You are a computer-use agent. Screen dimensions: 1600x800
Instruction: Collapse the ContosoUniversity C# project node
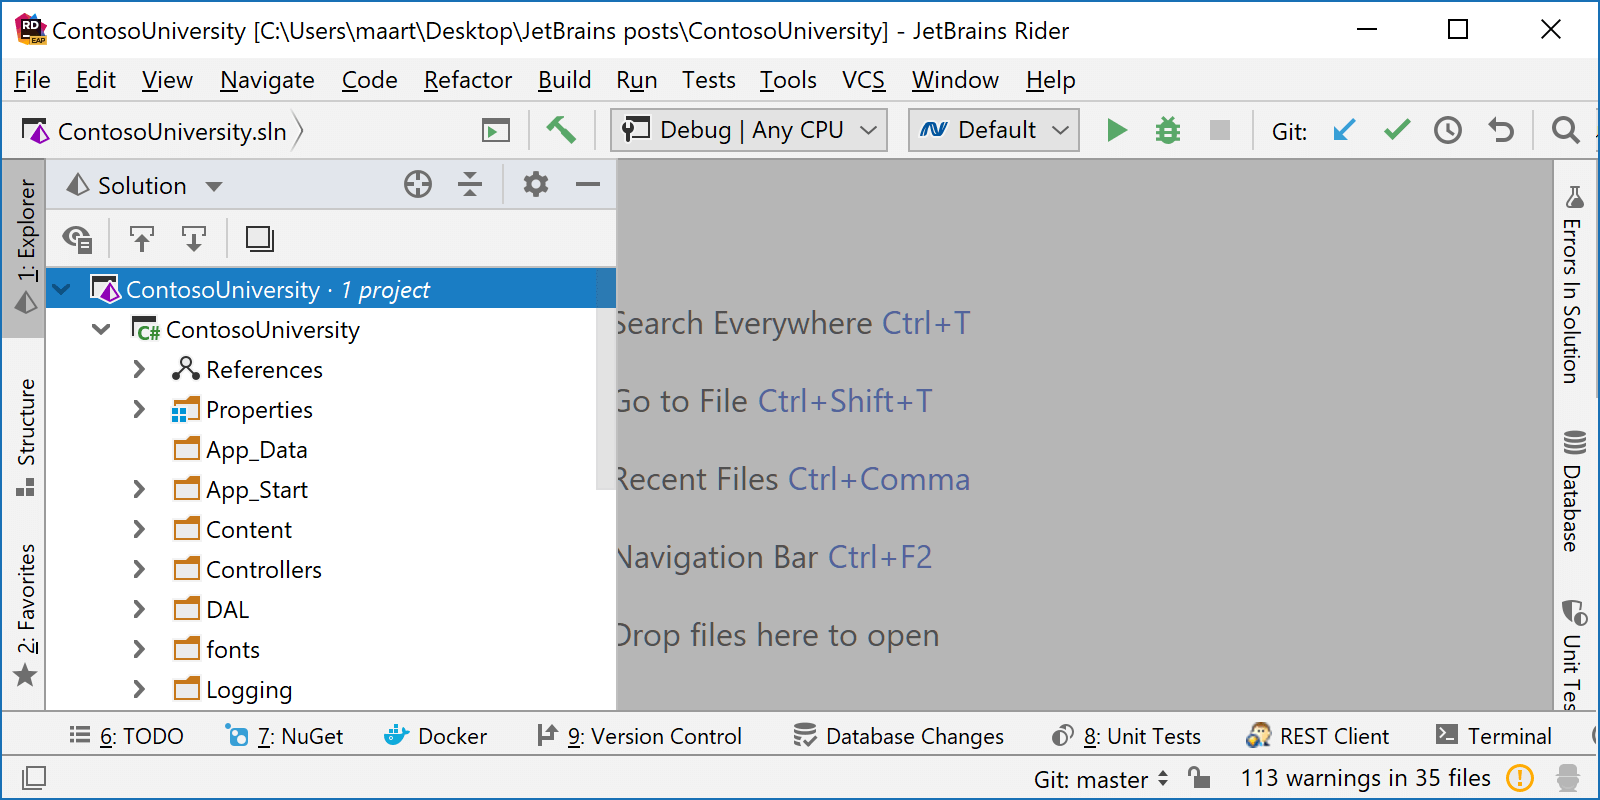point(101,330)
